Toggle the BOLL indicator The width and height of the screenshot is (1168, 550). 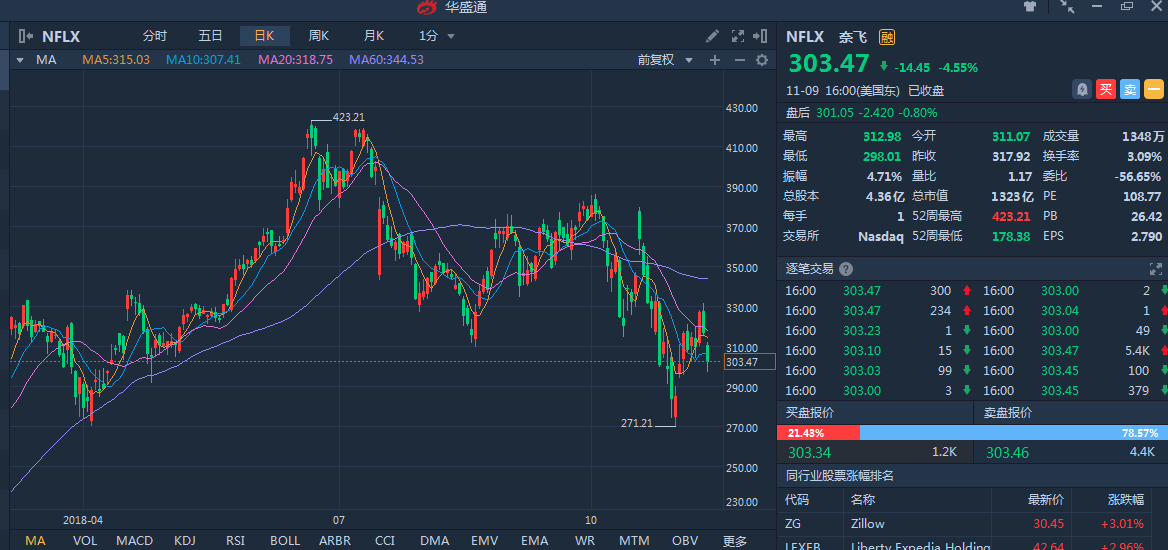285,541
